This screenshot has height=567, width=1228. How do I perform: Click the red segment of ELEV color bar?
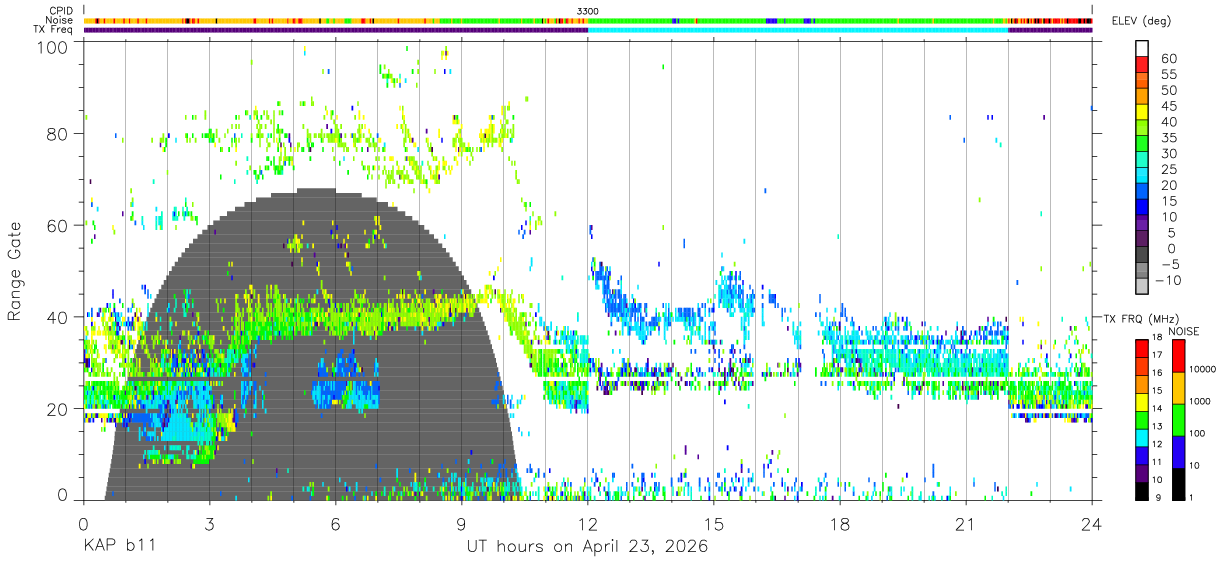click(1143, 63)
